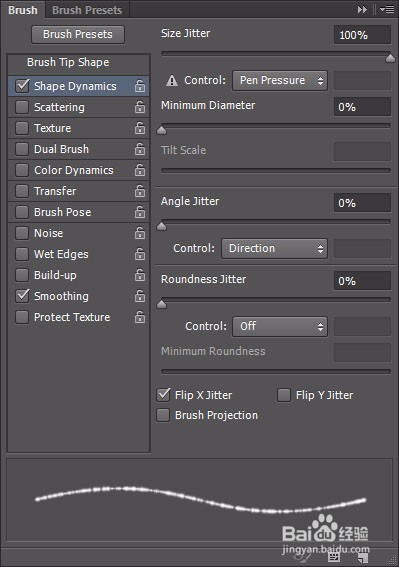Select the Brush tab
399x567 pixels.
click(x=23, y=10)
